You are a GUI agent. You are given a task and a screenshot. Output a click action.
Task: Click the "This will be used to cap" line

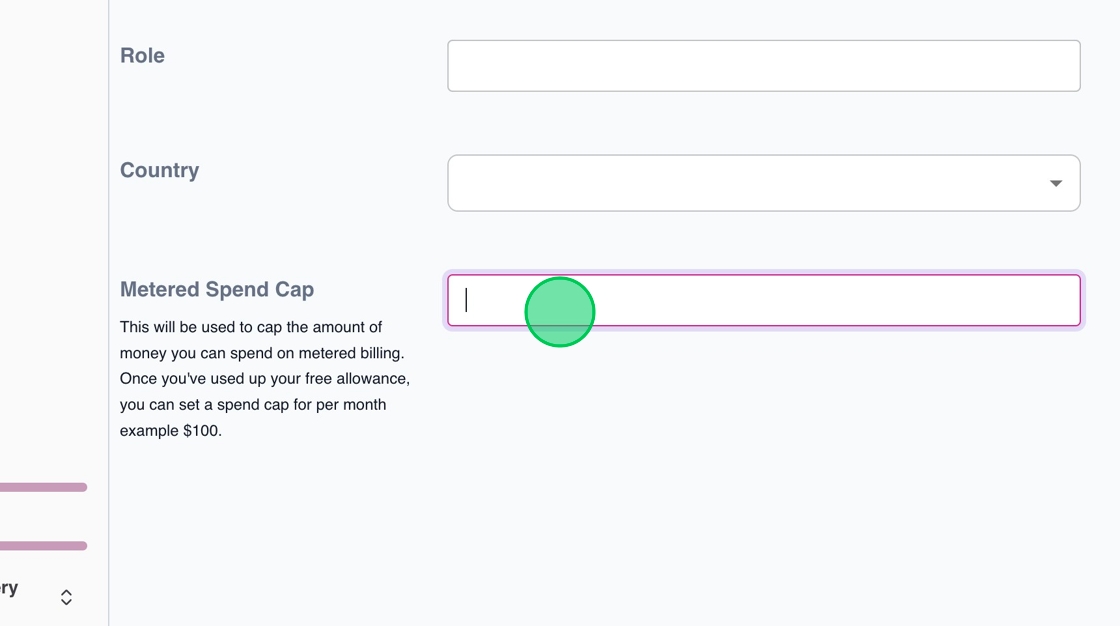251,327
